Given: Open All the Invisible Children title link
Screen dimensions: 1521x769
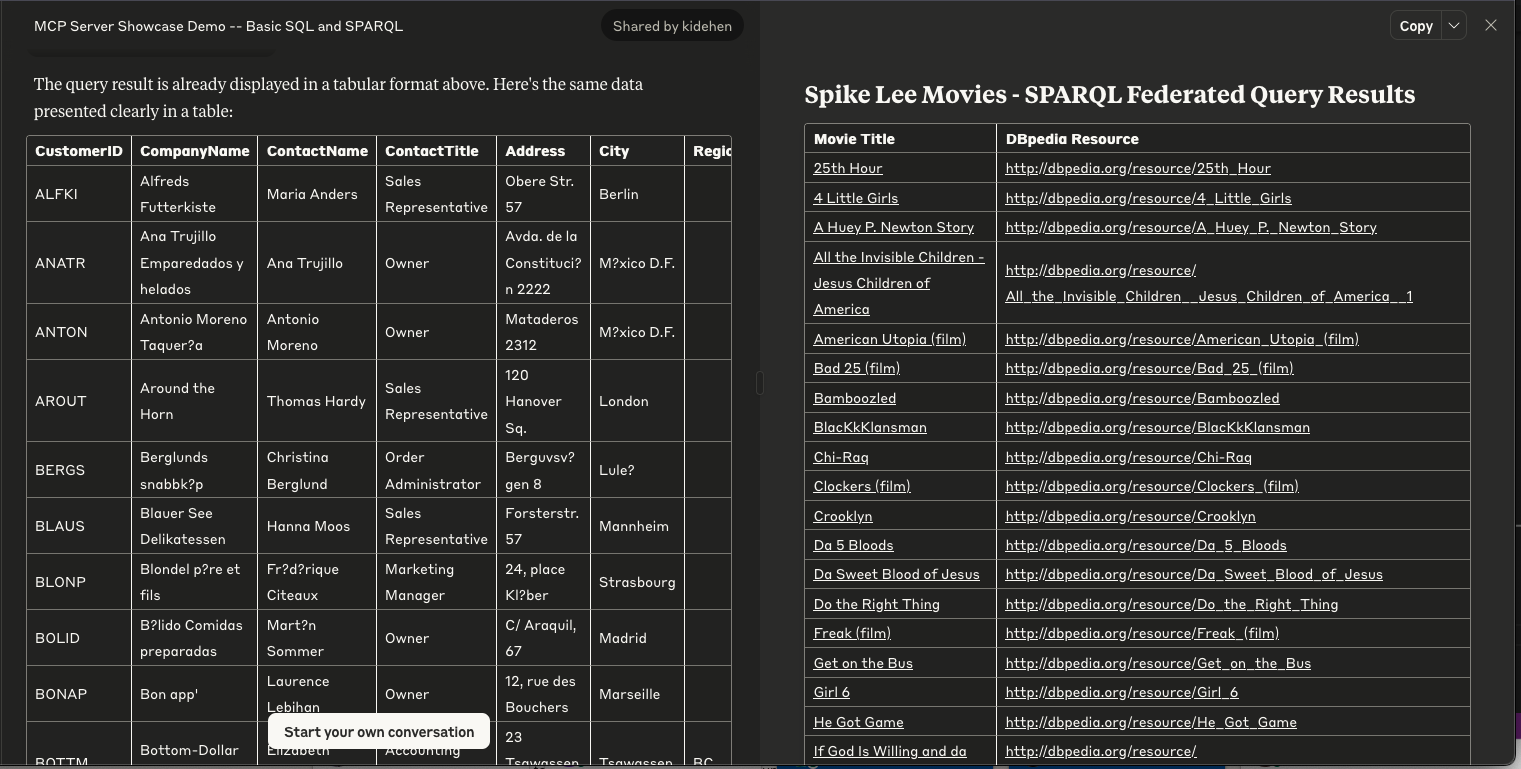Looking at the screenshot, I should tap(899, 283).
